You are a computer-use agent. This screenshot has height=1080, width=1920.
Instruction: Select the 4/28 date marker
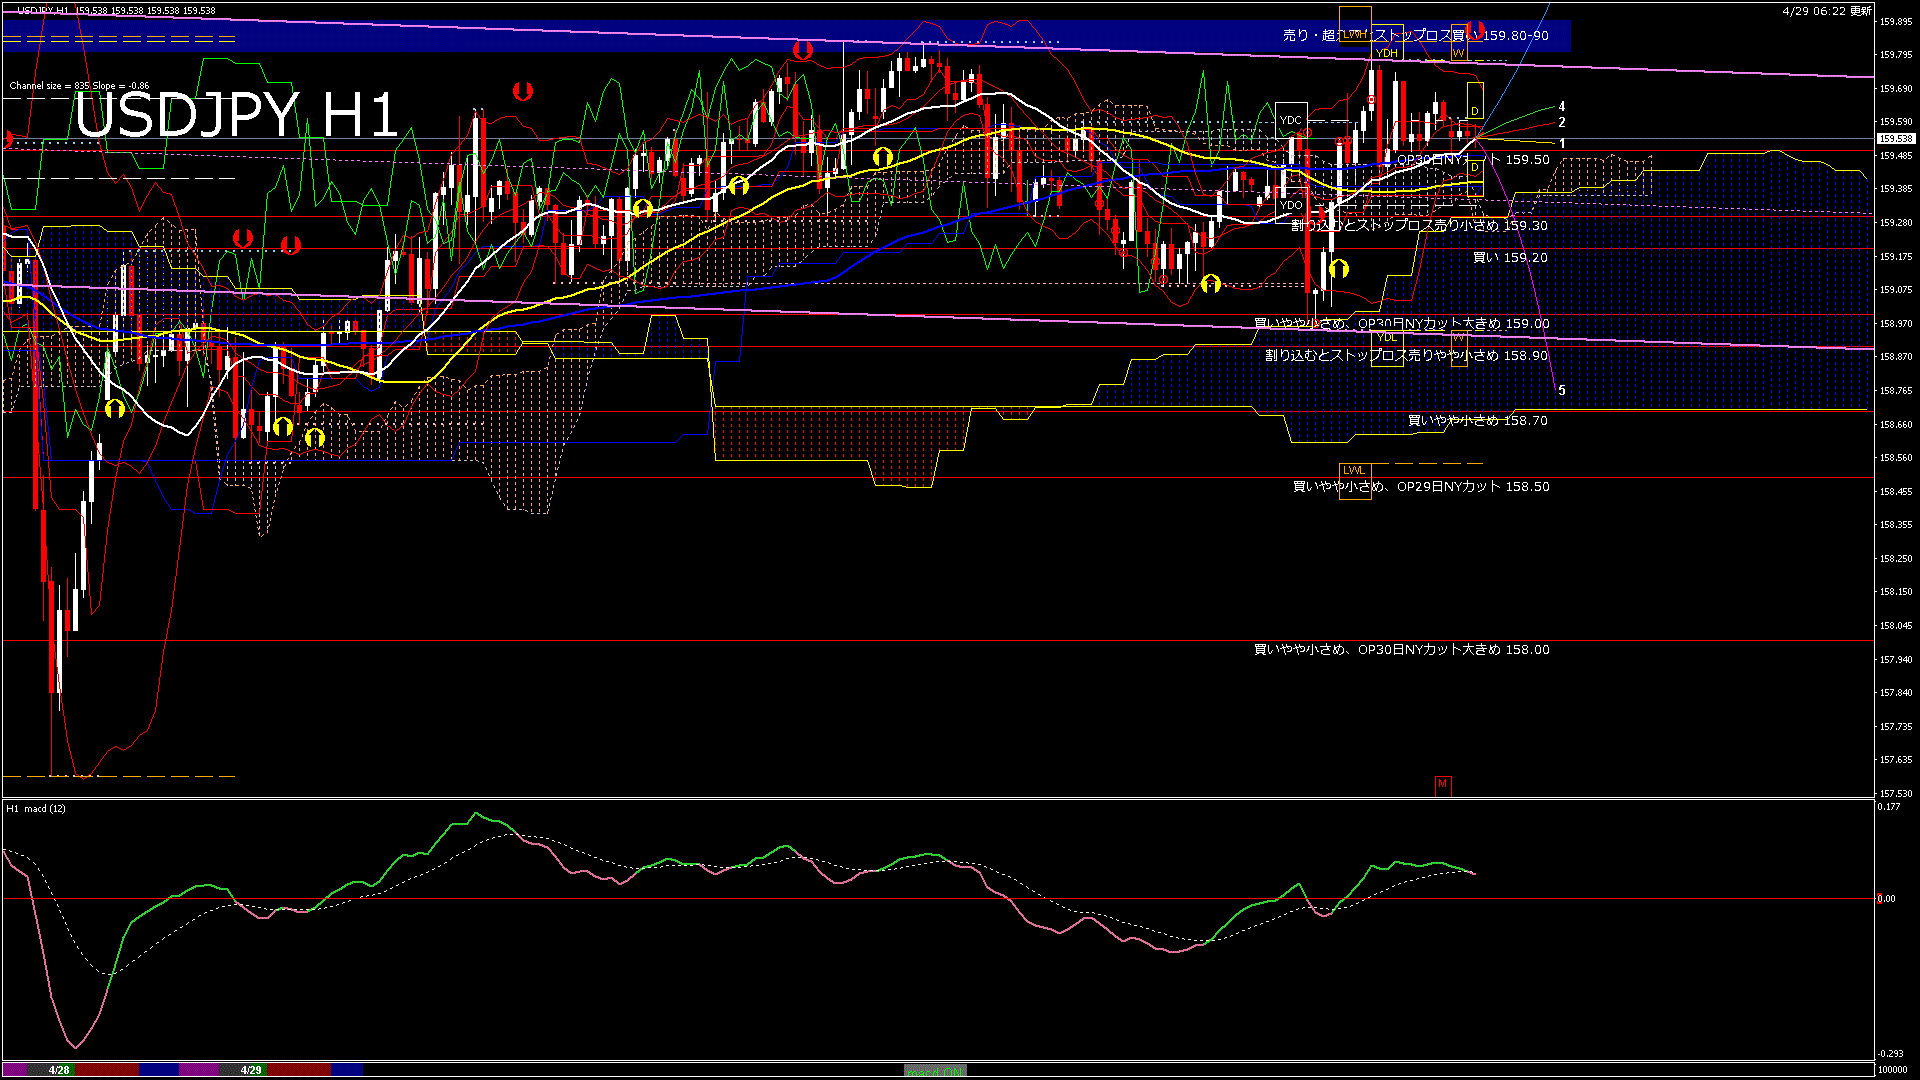click(x=59, y=1070)
